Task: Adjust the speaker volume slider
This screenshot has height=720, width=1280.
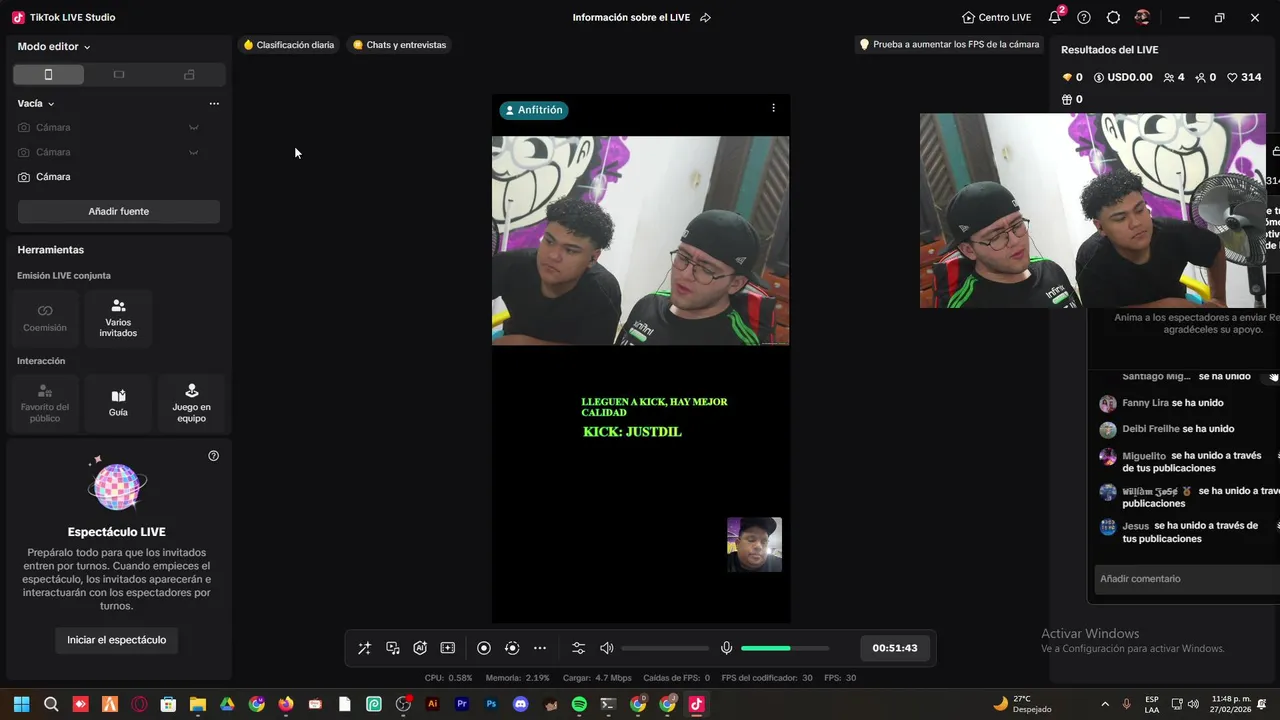Action: pos(665,648)
